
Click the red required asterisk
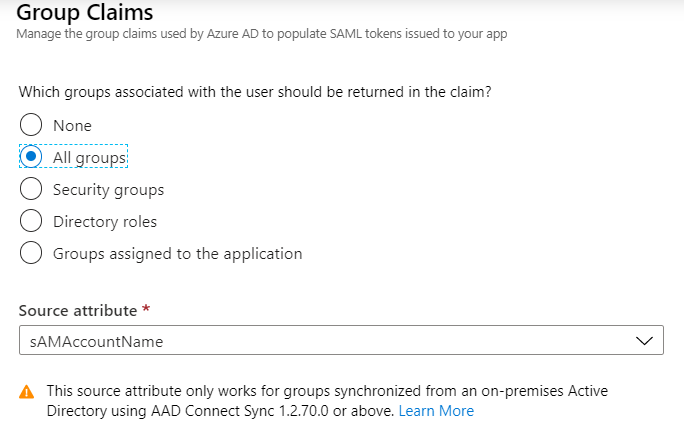[146, 309]
